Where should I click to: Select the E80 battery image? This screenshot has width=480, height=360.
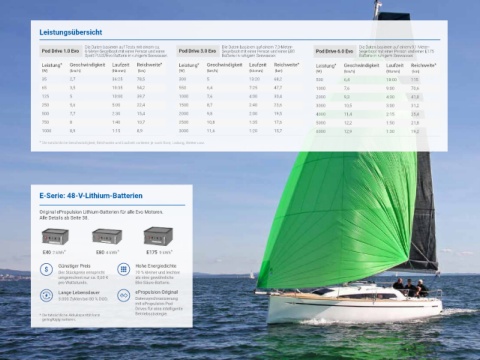click(x=107, y=236)
